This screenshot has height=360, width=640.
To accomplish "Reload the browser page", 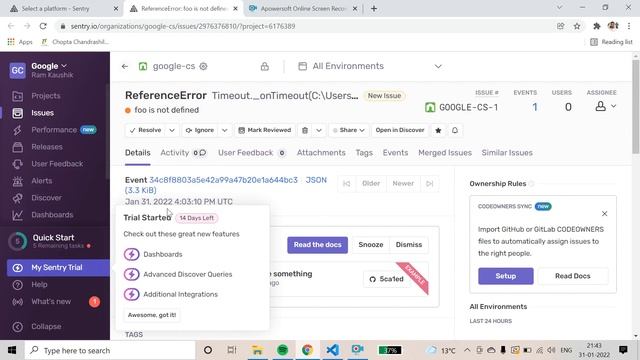I will 43,26.
